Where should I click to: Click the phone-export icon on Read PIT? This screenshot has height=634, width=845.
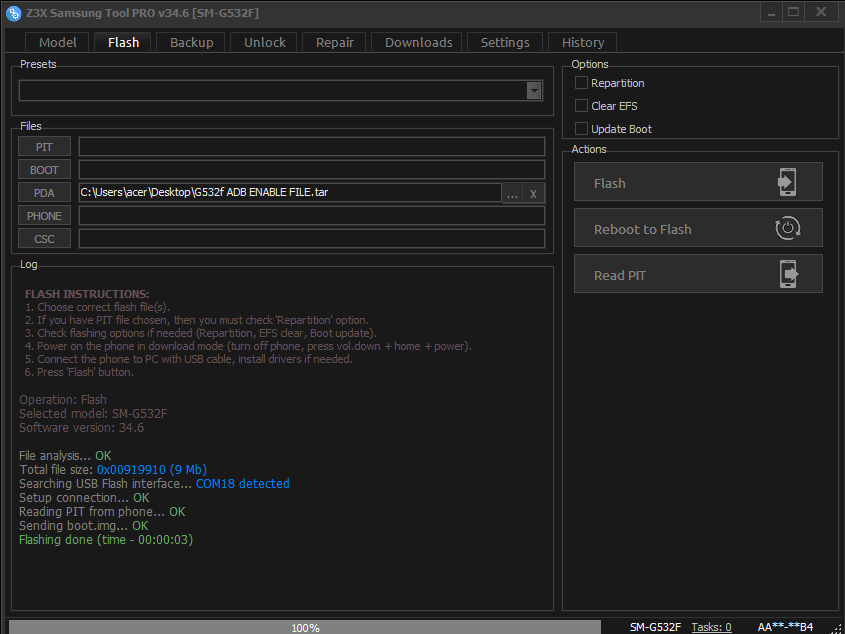(x=789, y=274)
